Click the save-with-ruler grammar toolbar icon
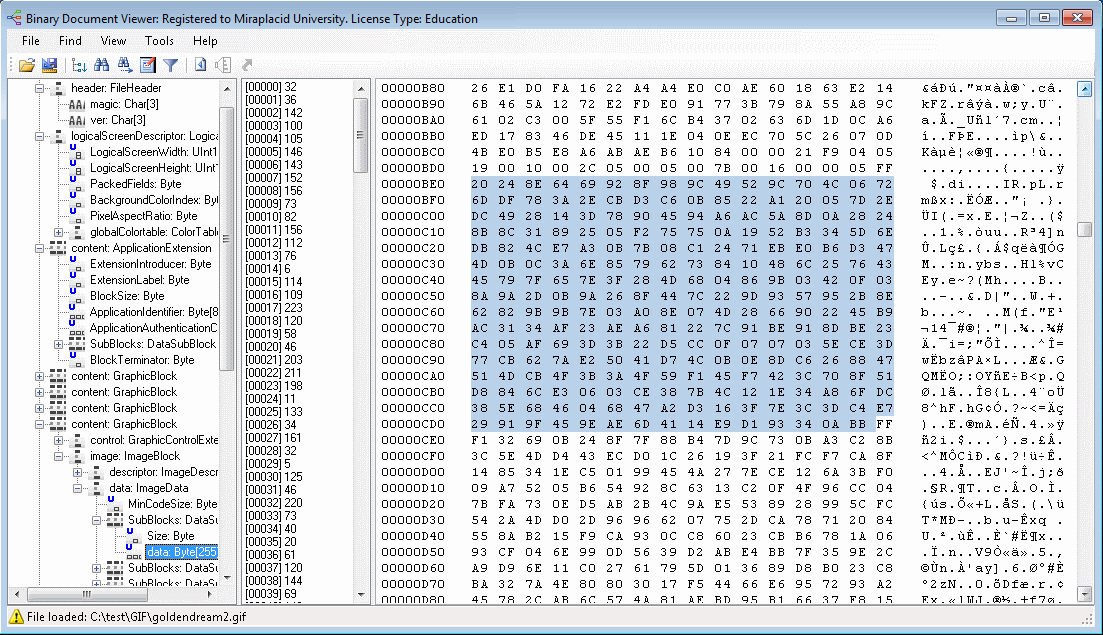This screenshot has height=635, width=1103. tap(49, 65)
